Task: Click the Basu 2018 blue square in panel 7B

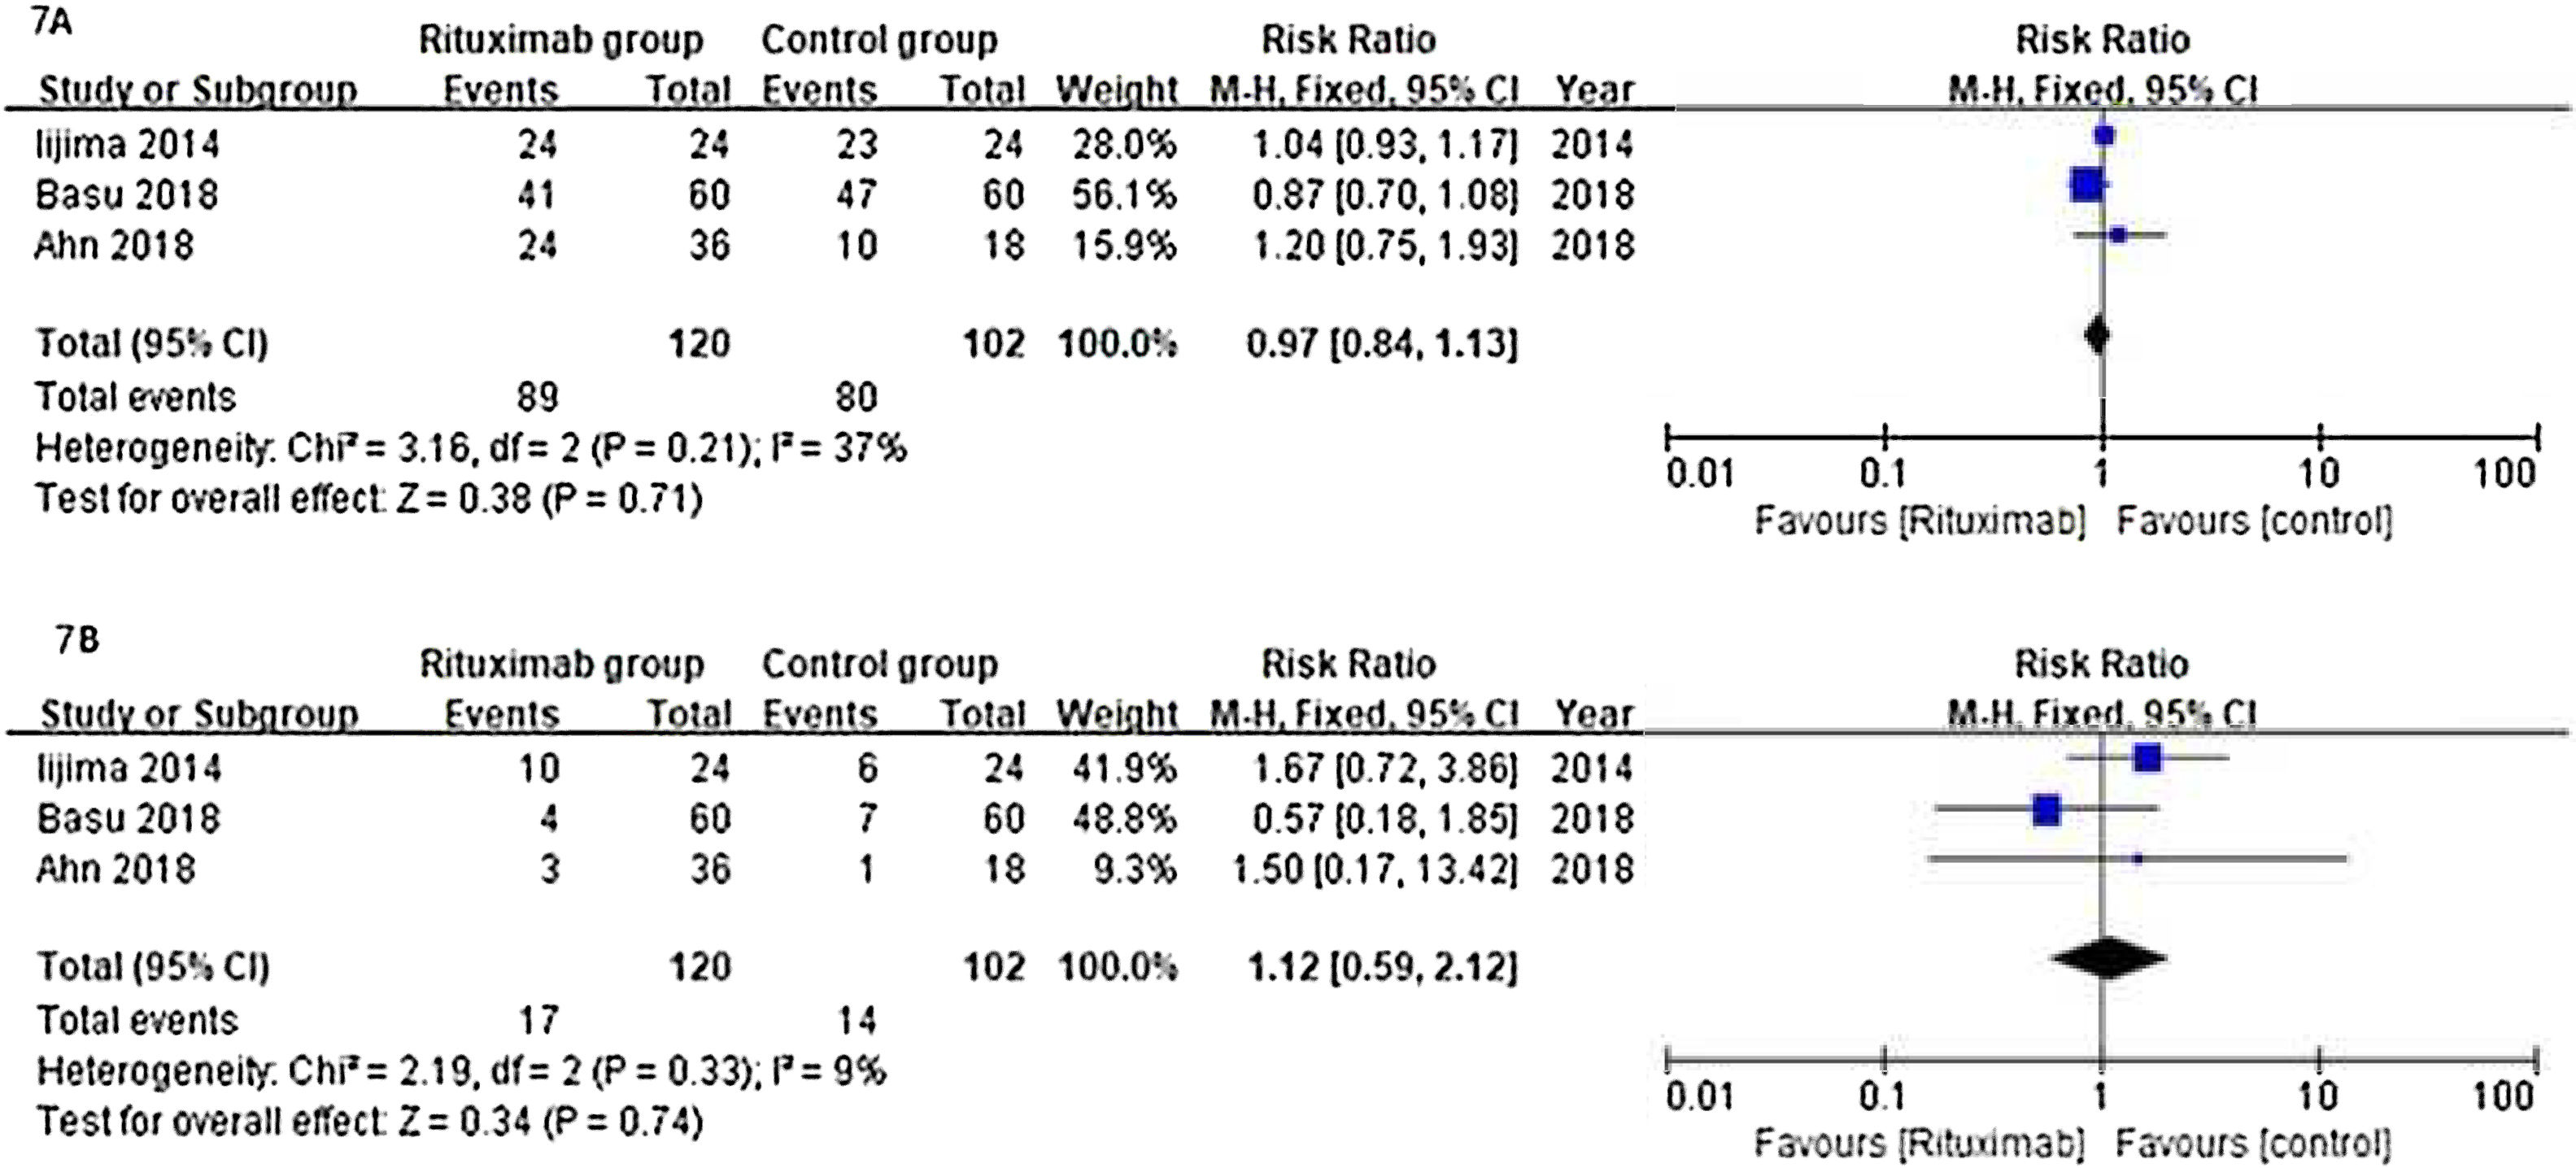Action: pyautogui.click(x=2047, y=809)
